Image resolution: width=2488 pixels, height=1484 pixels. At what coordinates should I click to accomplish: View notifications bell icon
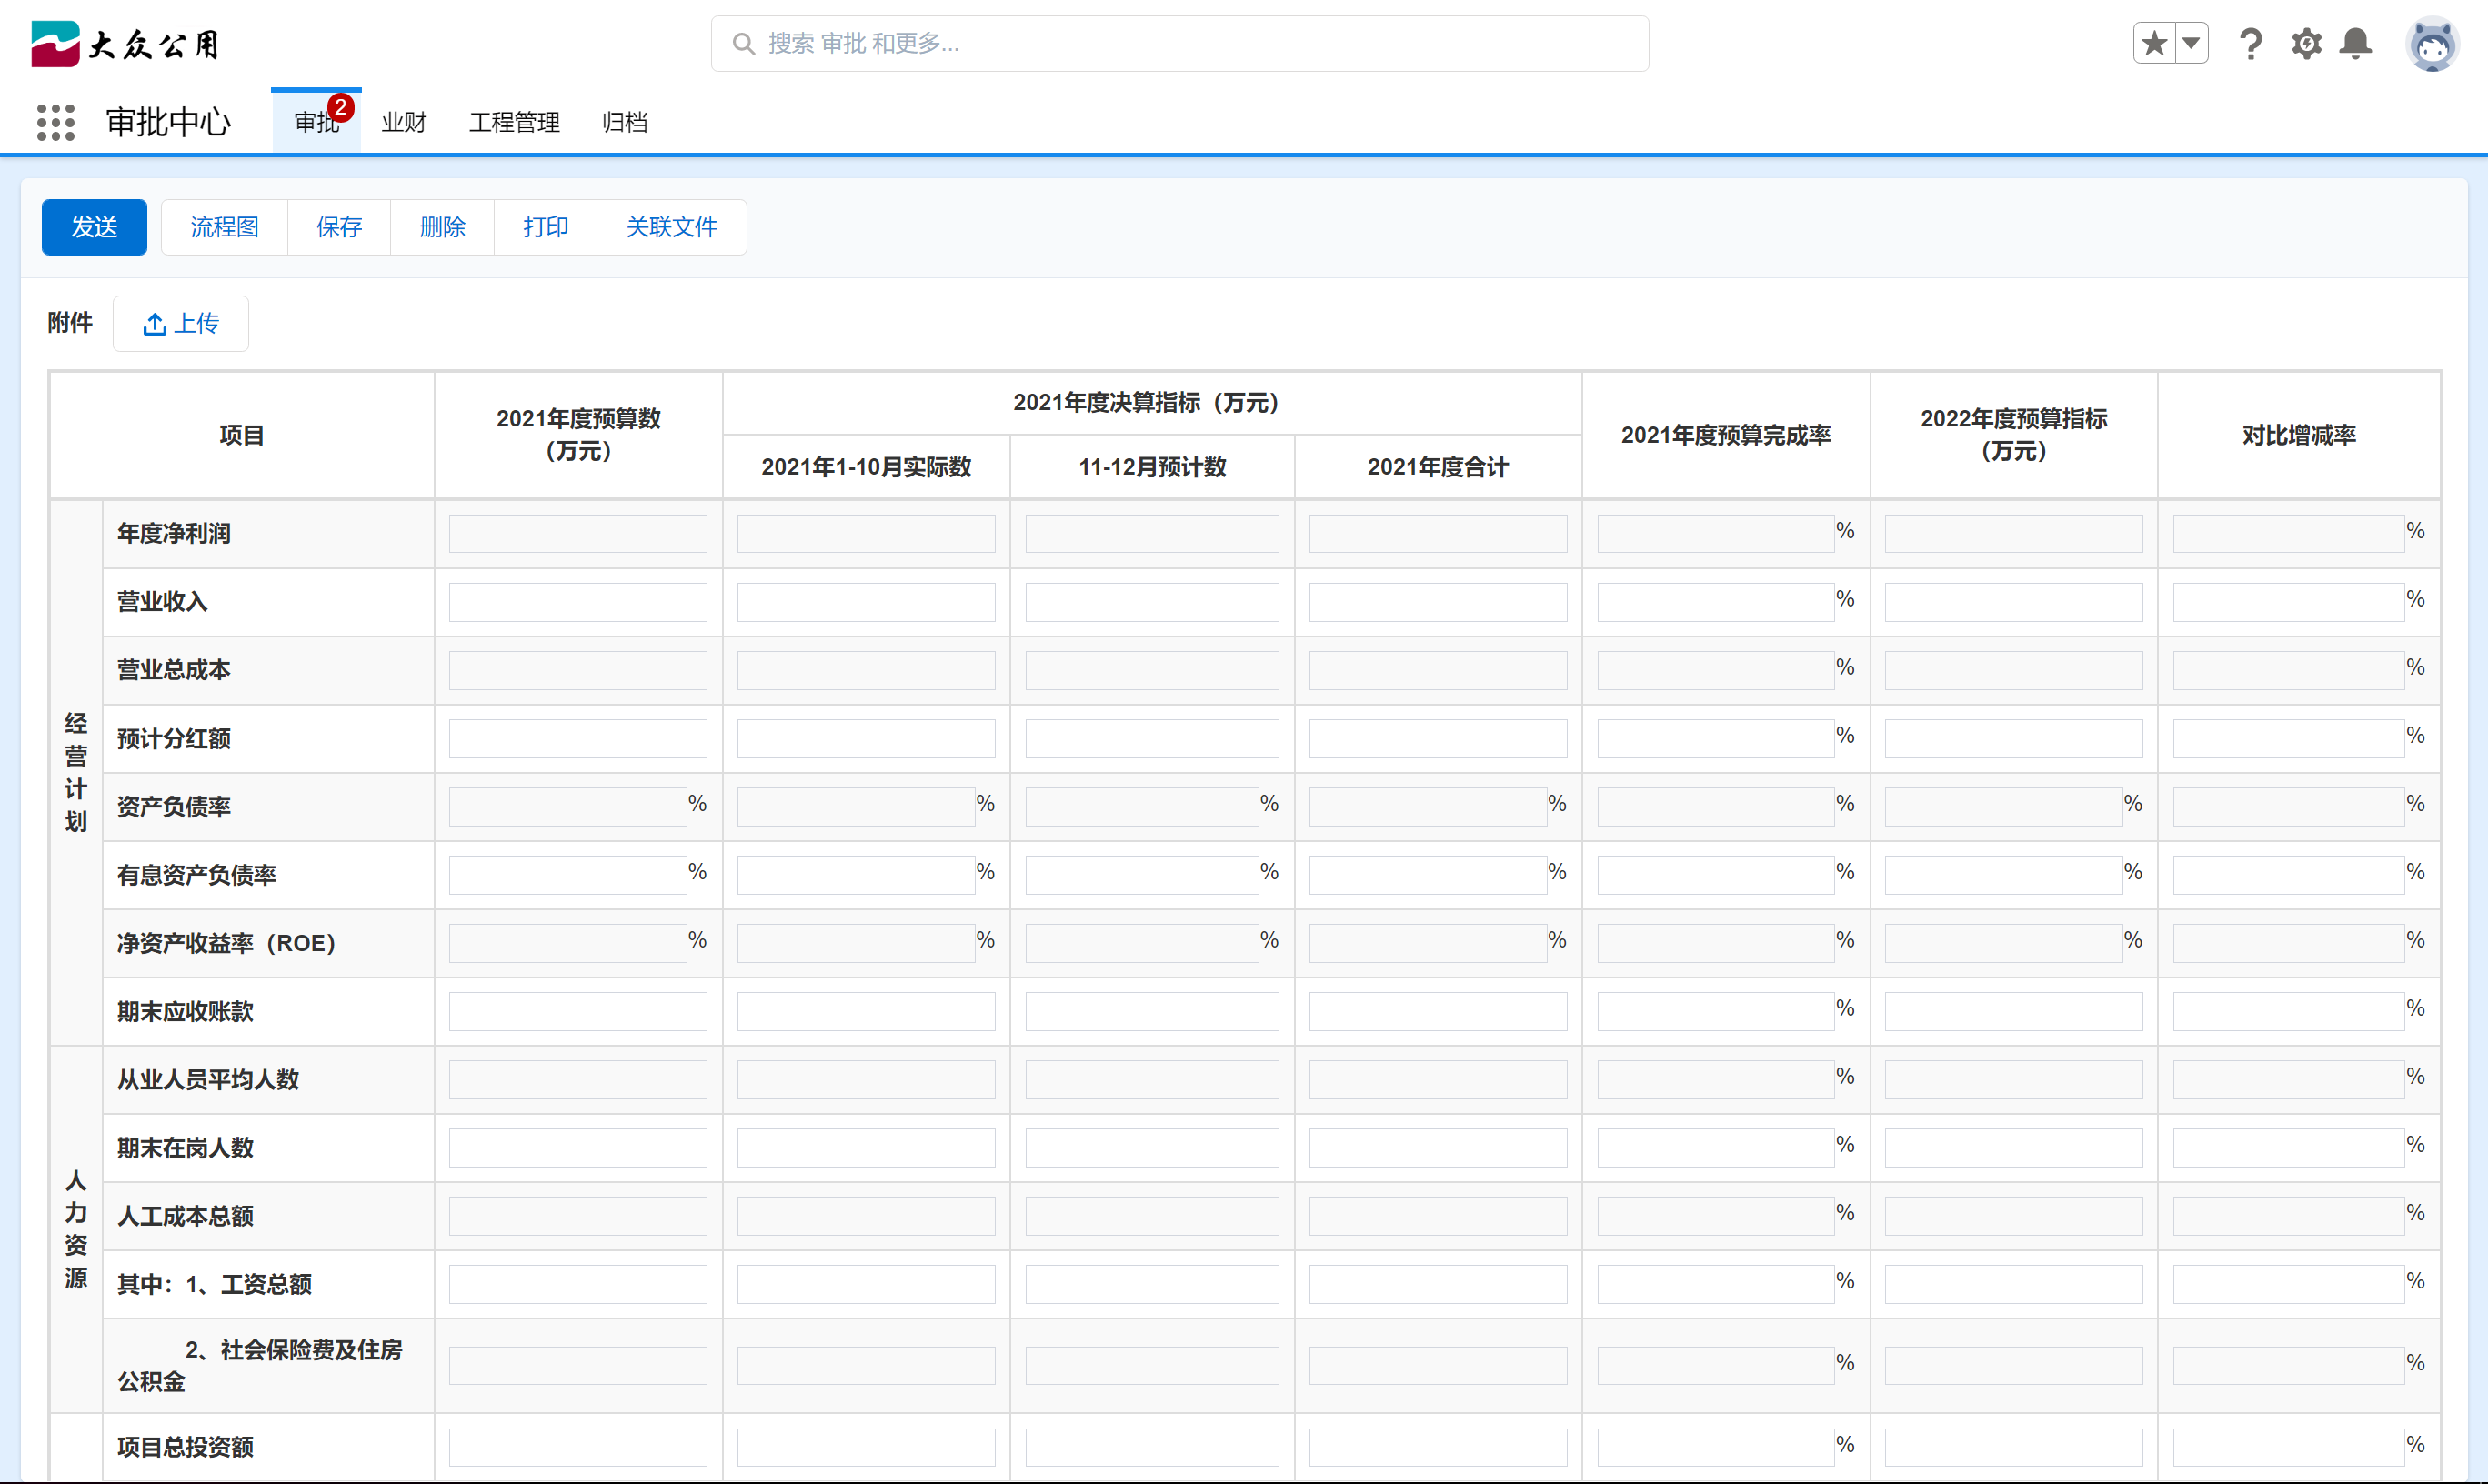[2356, 44]
